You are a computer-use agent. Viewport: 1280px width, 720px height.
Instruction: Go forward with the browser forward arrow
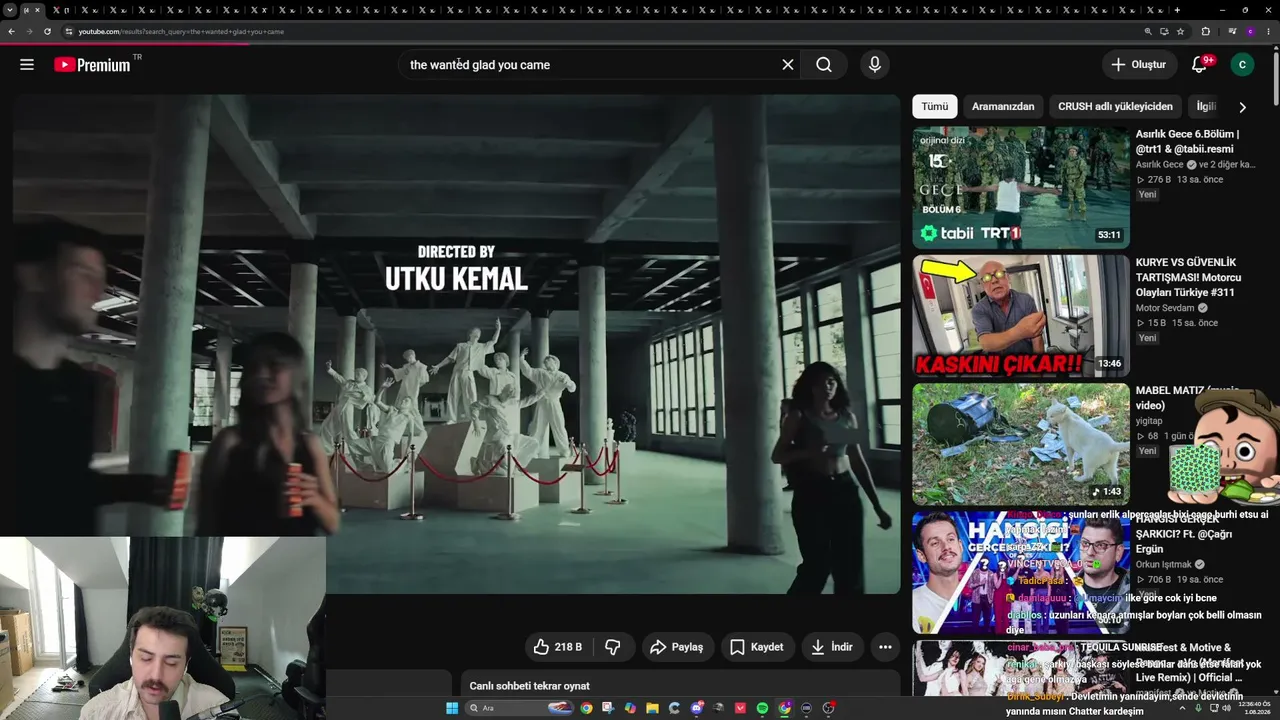pyautogui.click(x=29, y=32)
